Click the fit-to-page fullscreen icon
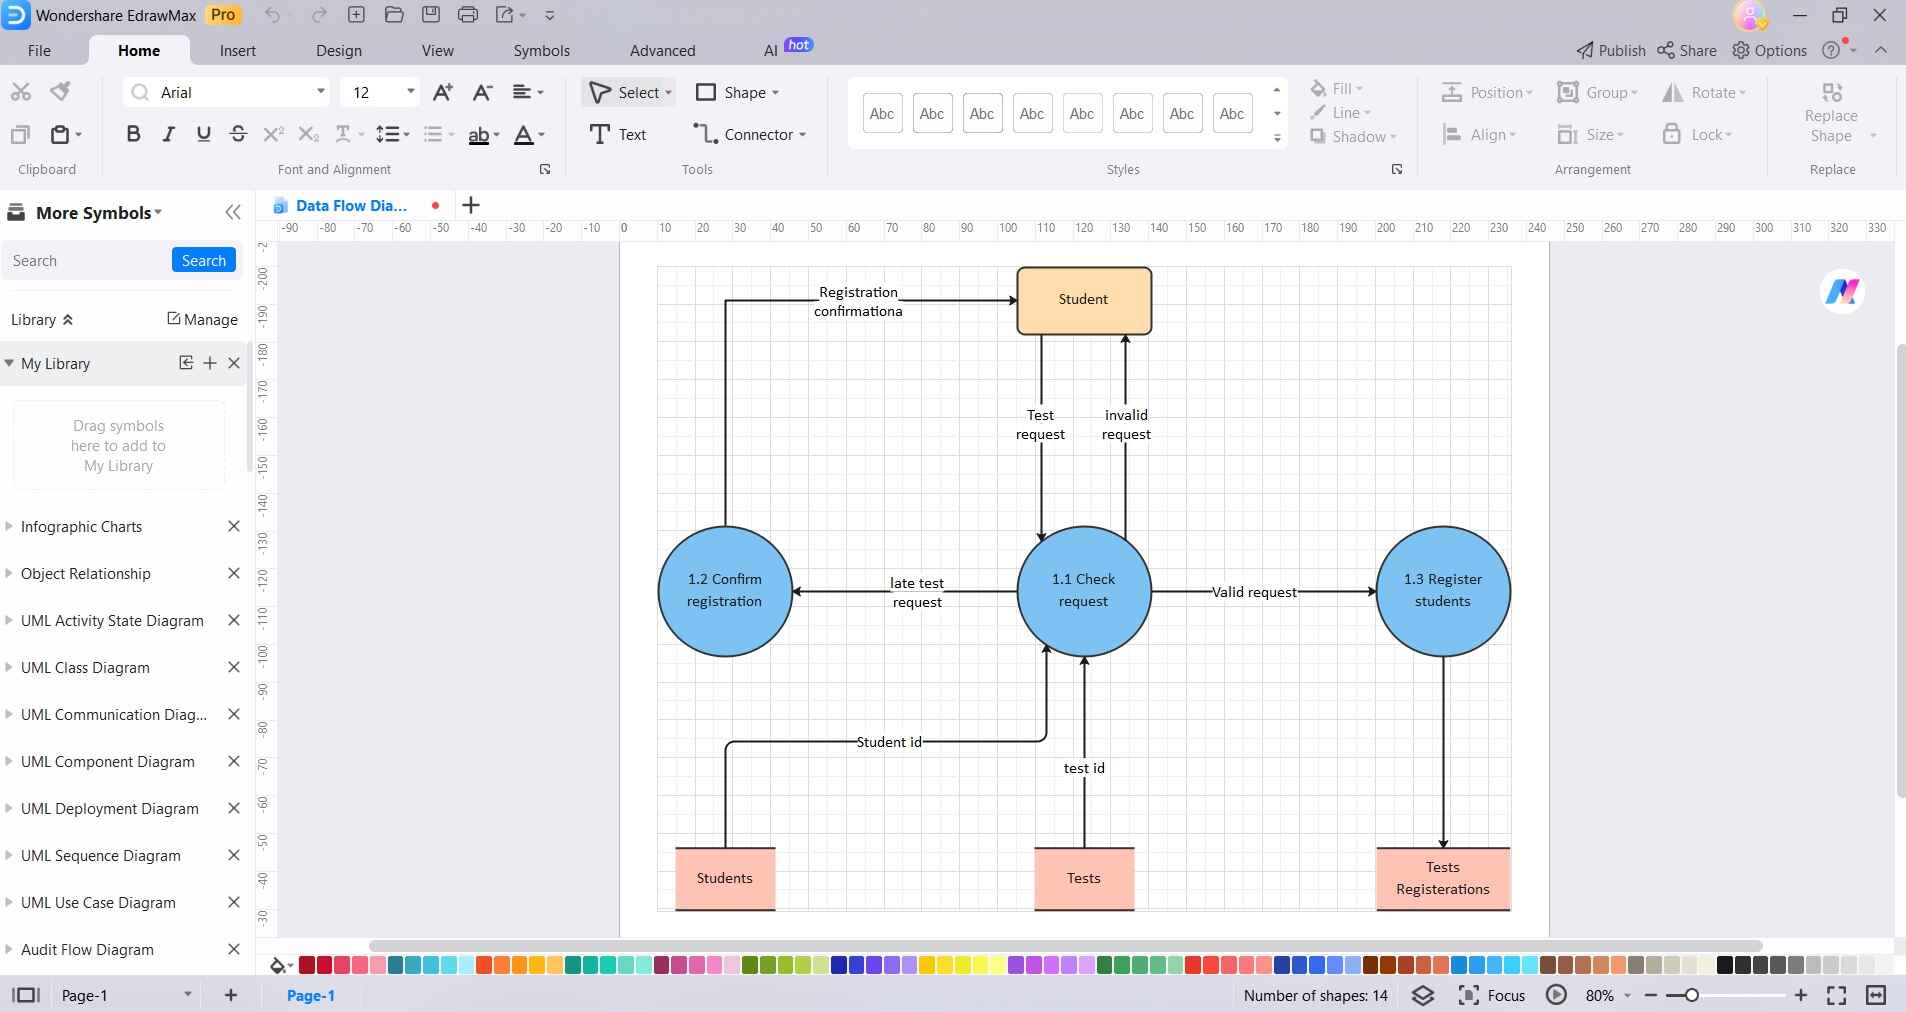Image resolution: width=1906 pixels, height=1012 pixels. [x=1836, y=995]
